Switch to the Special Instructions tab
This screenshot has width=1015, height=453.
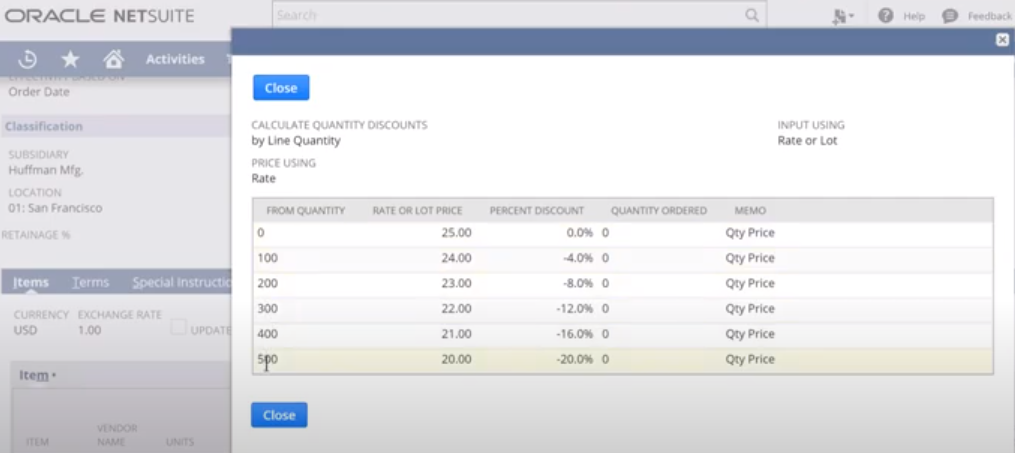(182, 282)
